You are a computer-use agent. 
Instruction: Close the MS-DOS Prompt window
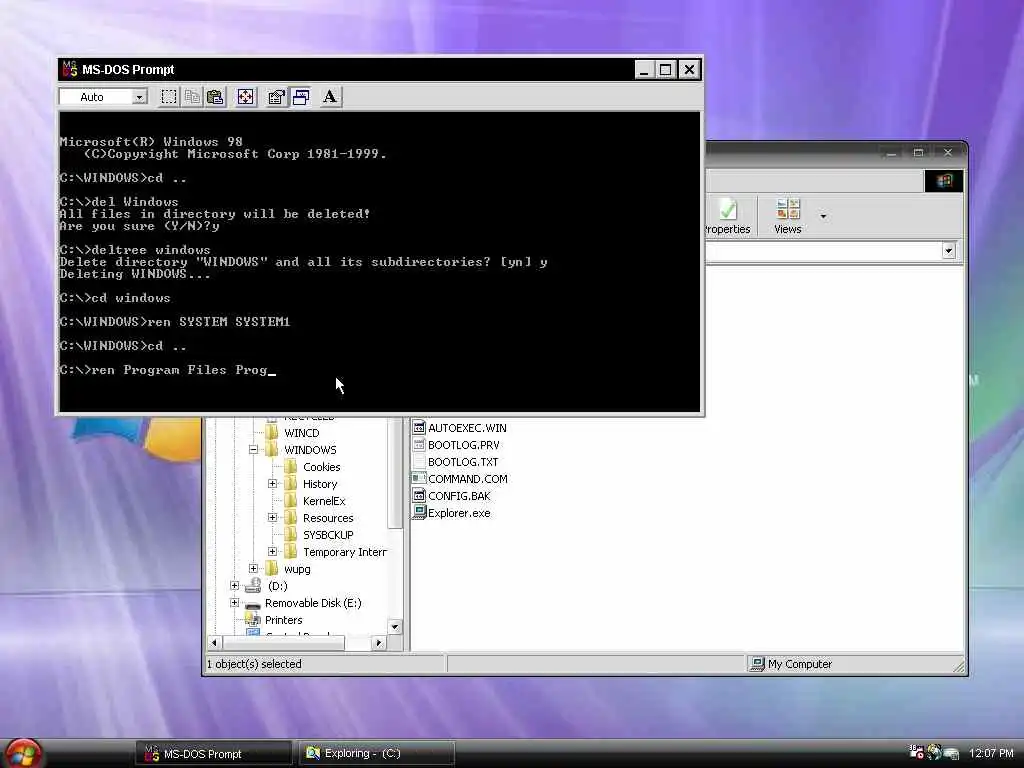pyautogui.click(x=689, y=69)
